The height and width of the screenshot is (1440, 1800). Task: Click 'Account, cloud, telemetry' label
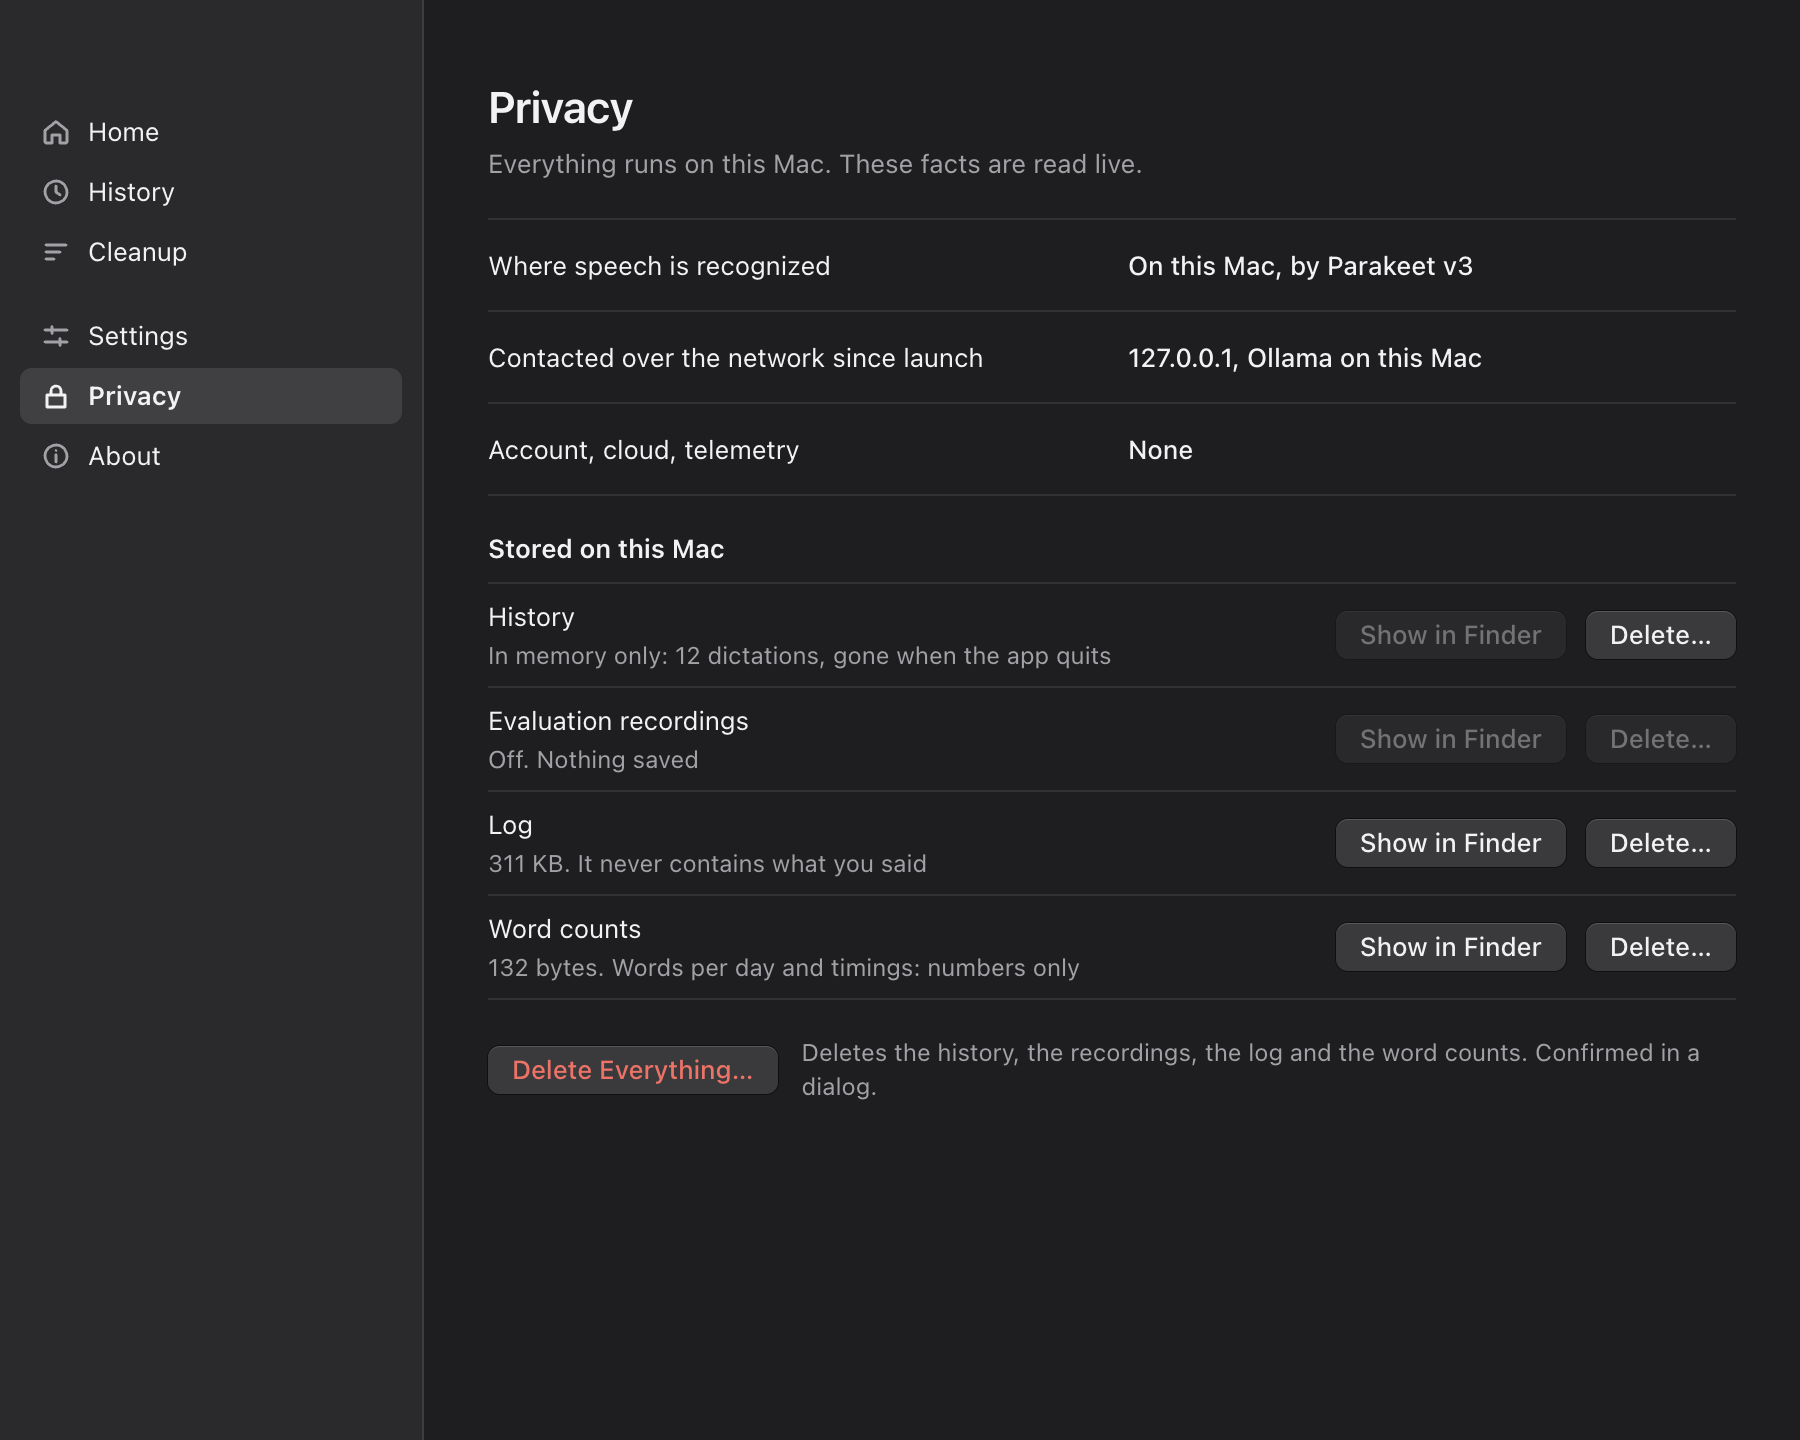[x=643, y=450]
